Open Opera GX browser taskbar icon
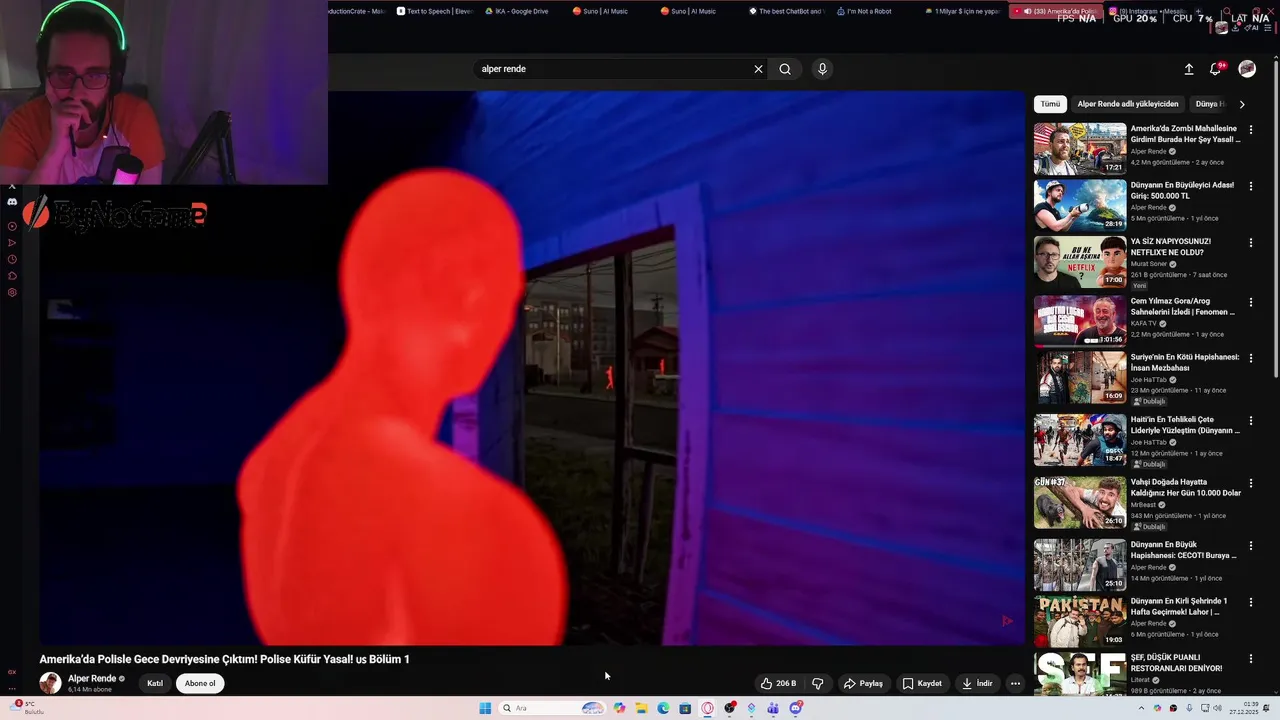This screenshot has height=720, width=1280. pyautogui.click(x=707, y=708)
